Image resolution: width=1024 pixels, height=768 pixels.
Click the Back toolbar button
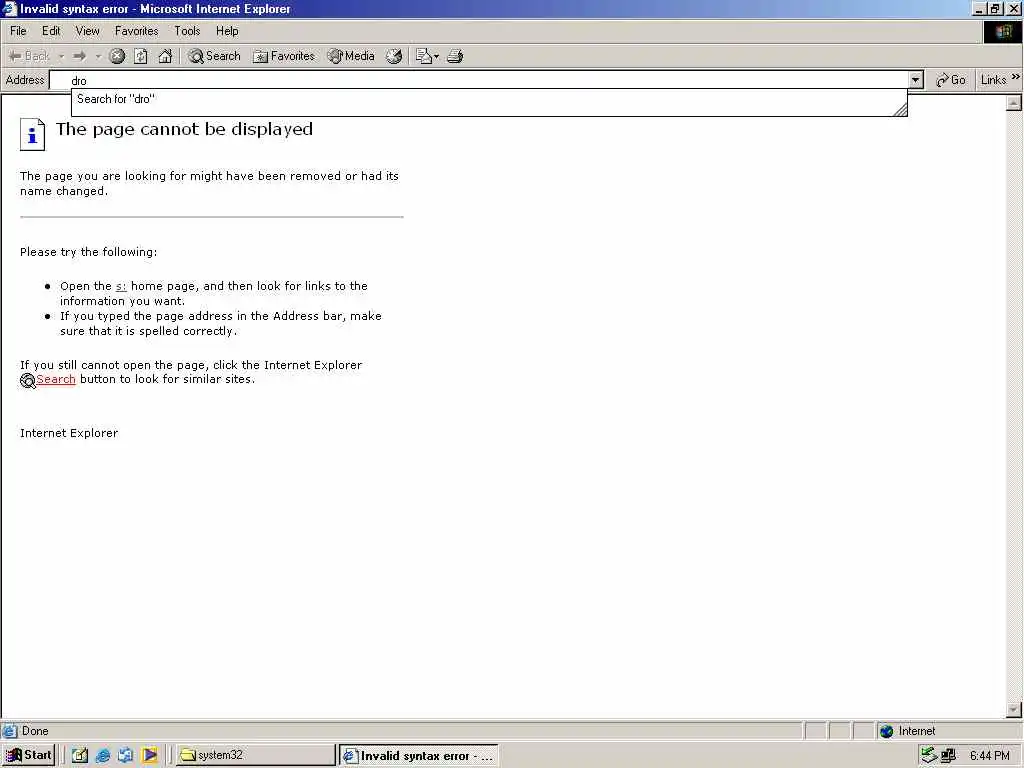click(x=29, y=56)
